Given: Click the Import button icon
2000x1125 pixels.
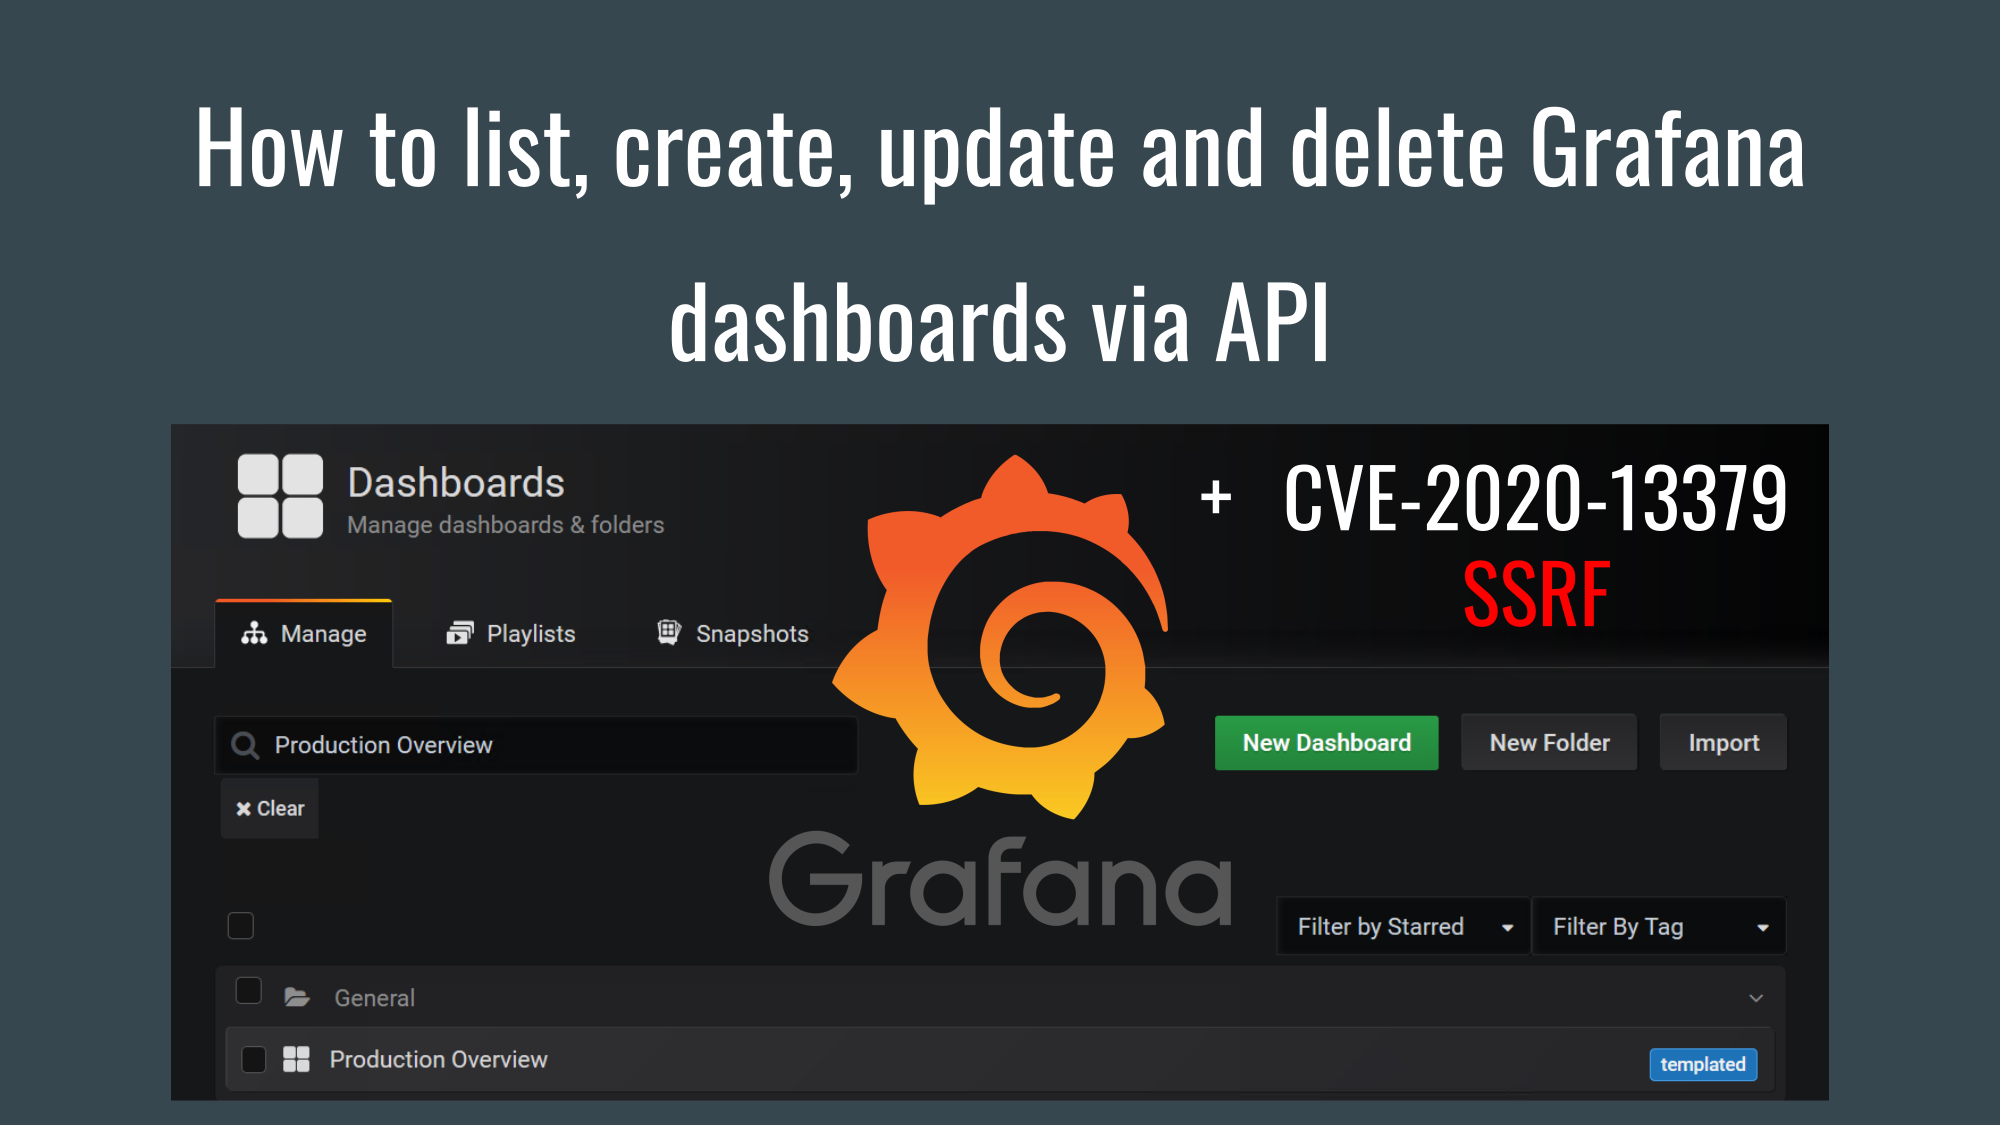Looking at the screenshot, I should [x=1721, y=742].
